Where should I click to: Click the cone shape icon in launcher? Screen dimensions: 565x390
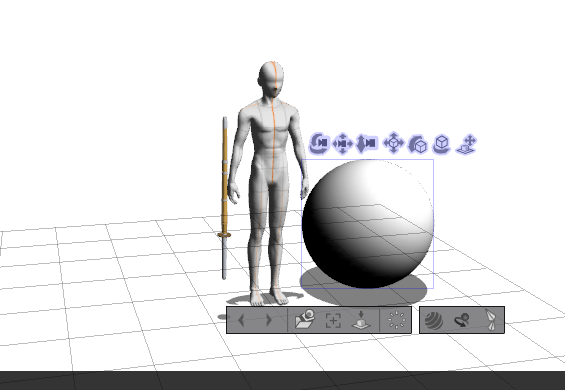(x=490, y=320)
